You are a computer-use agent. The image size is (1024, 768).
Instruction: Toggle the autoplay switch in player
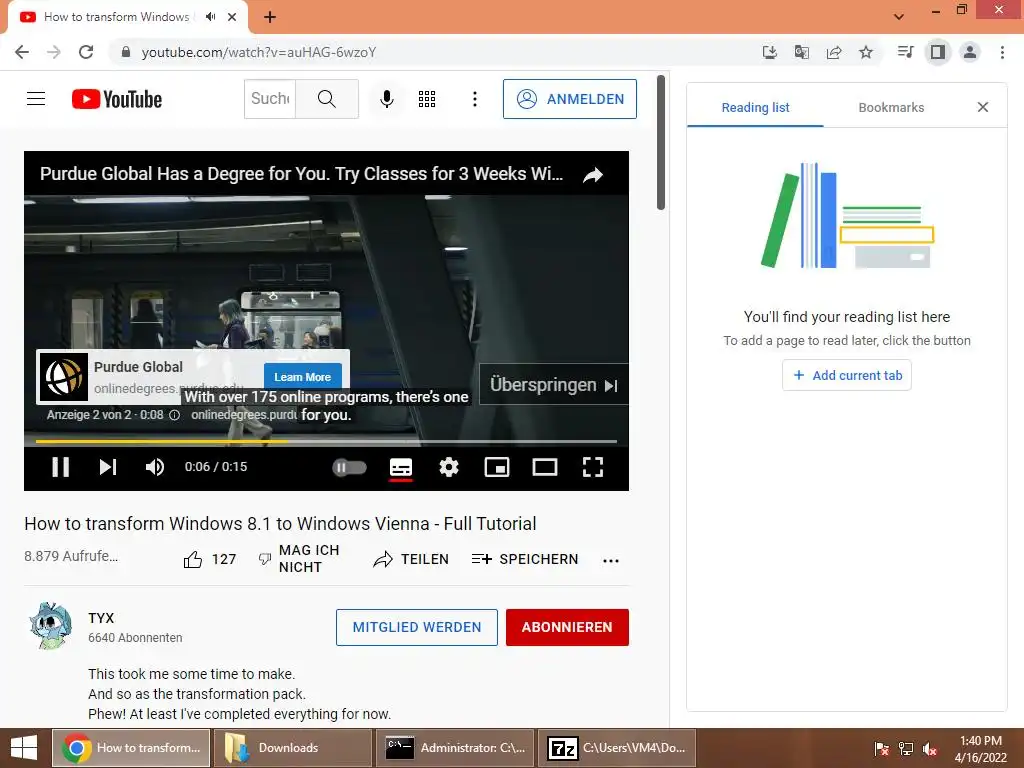(x=349, y=467)
